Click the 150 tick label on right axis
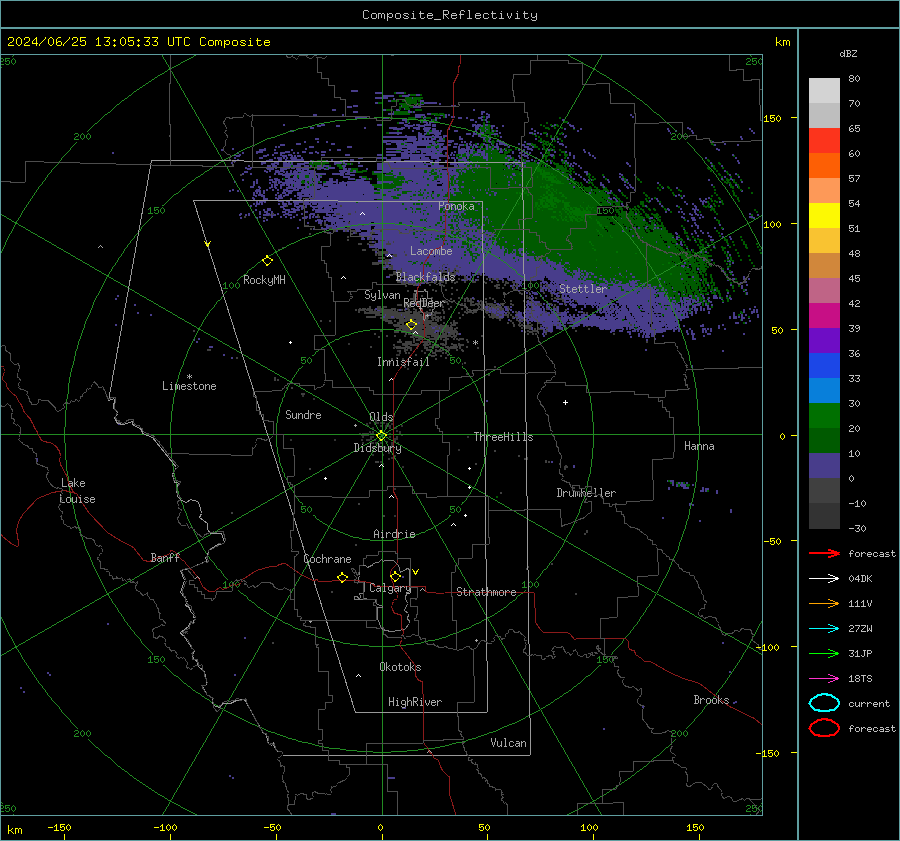 click(772, 118)
